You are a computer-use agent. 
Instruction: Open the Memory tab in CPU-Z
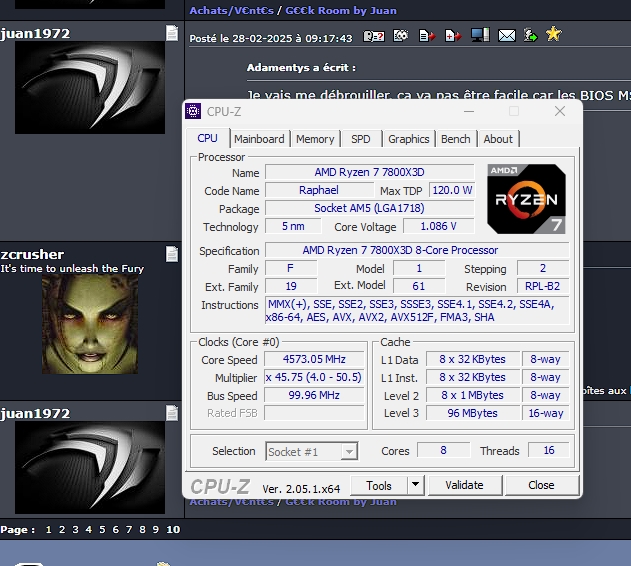315,139
